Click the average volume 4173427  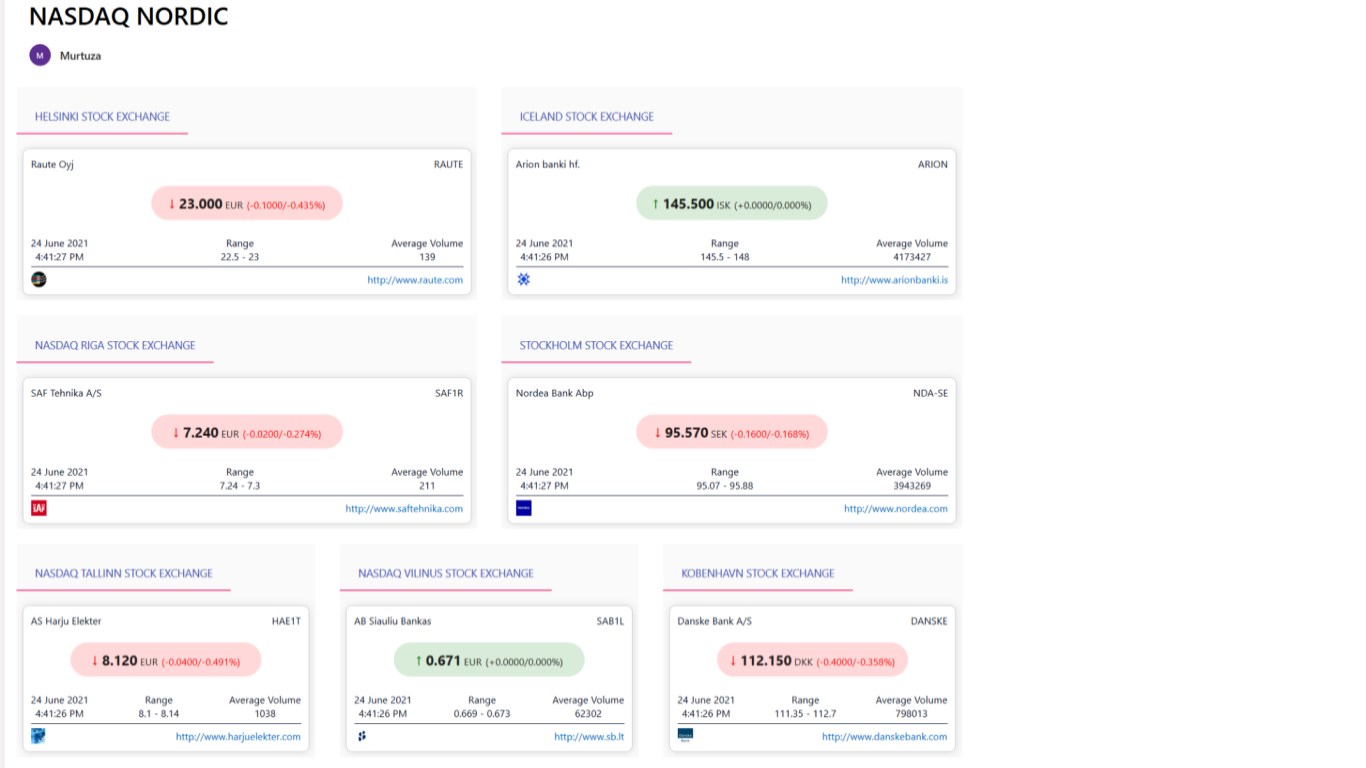tap(912, 257)
